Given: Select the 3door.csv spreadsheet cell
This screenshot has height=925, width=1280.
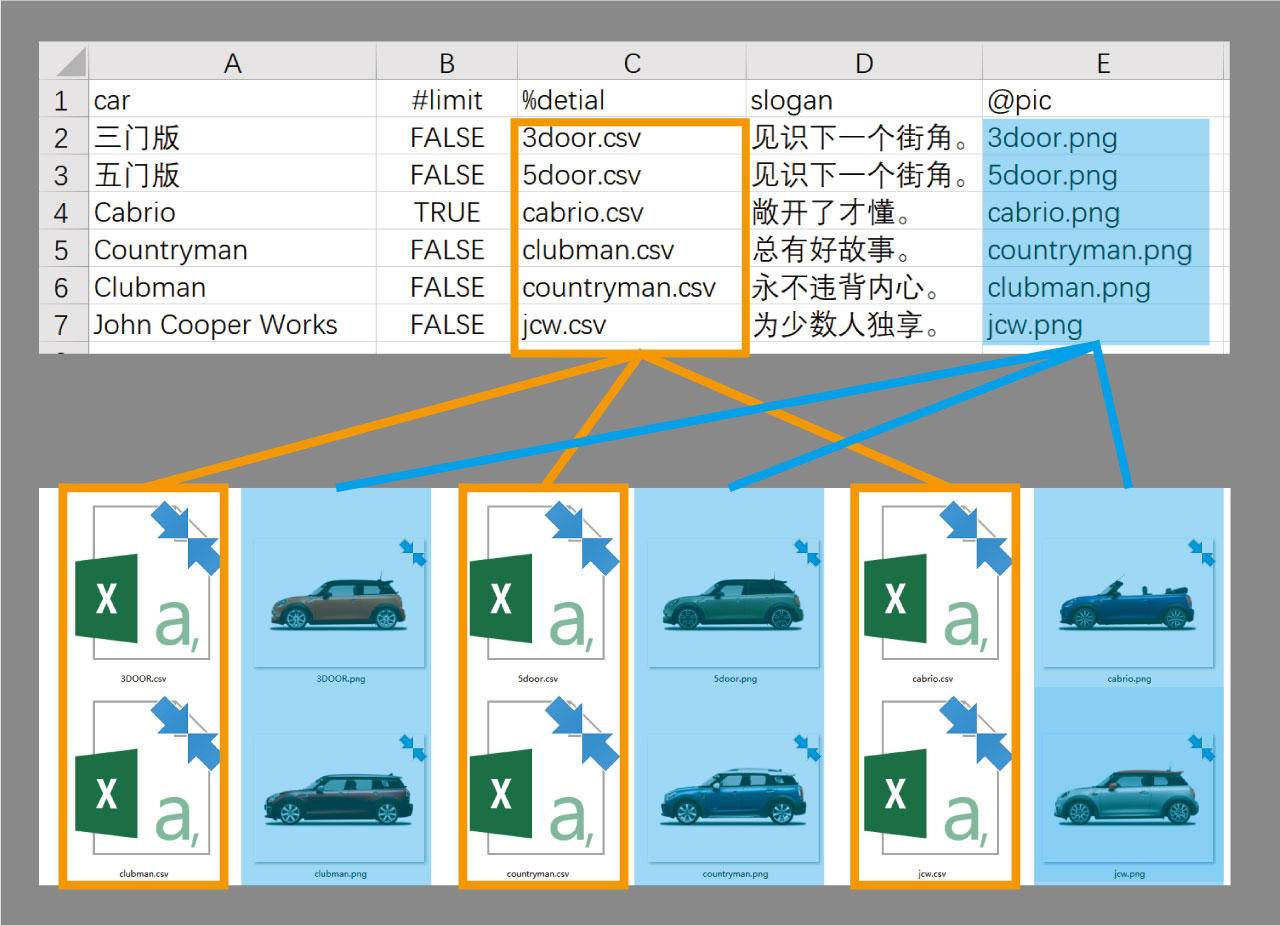Looking at the screenshot, I should coord(632,136).
